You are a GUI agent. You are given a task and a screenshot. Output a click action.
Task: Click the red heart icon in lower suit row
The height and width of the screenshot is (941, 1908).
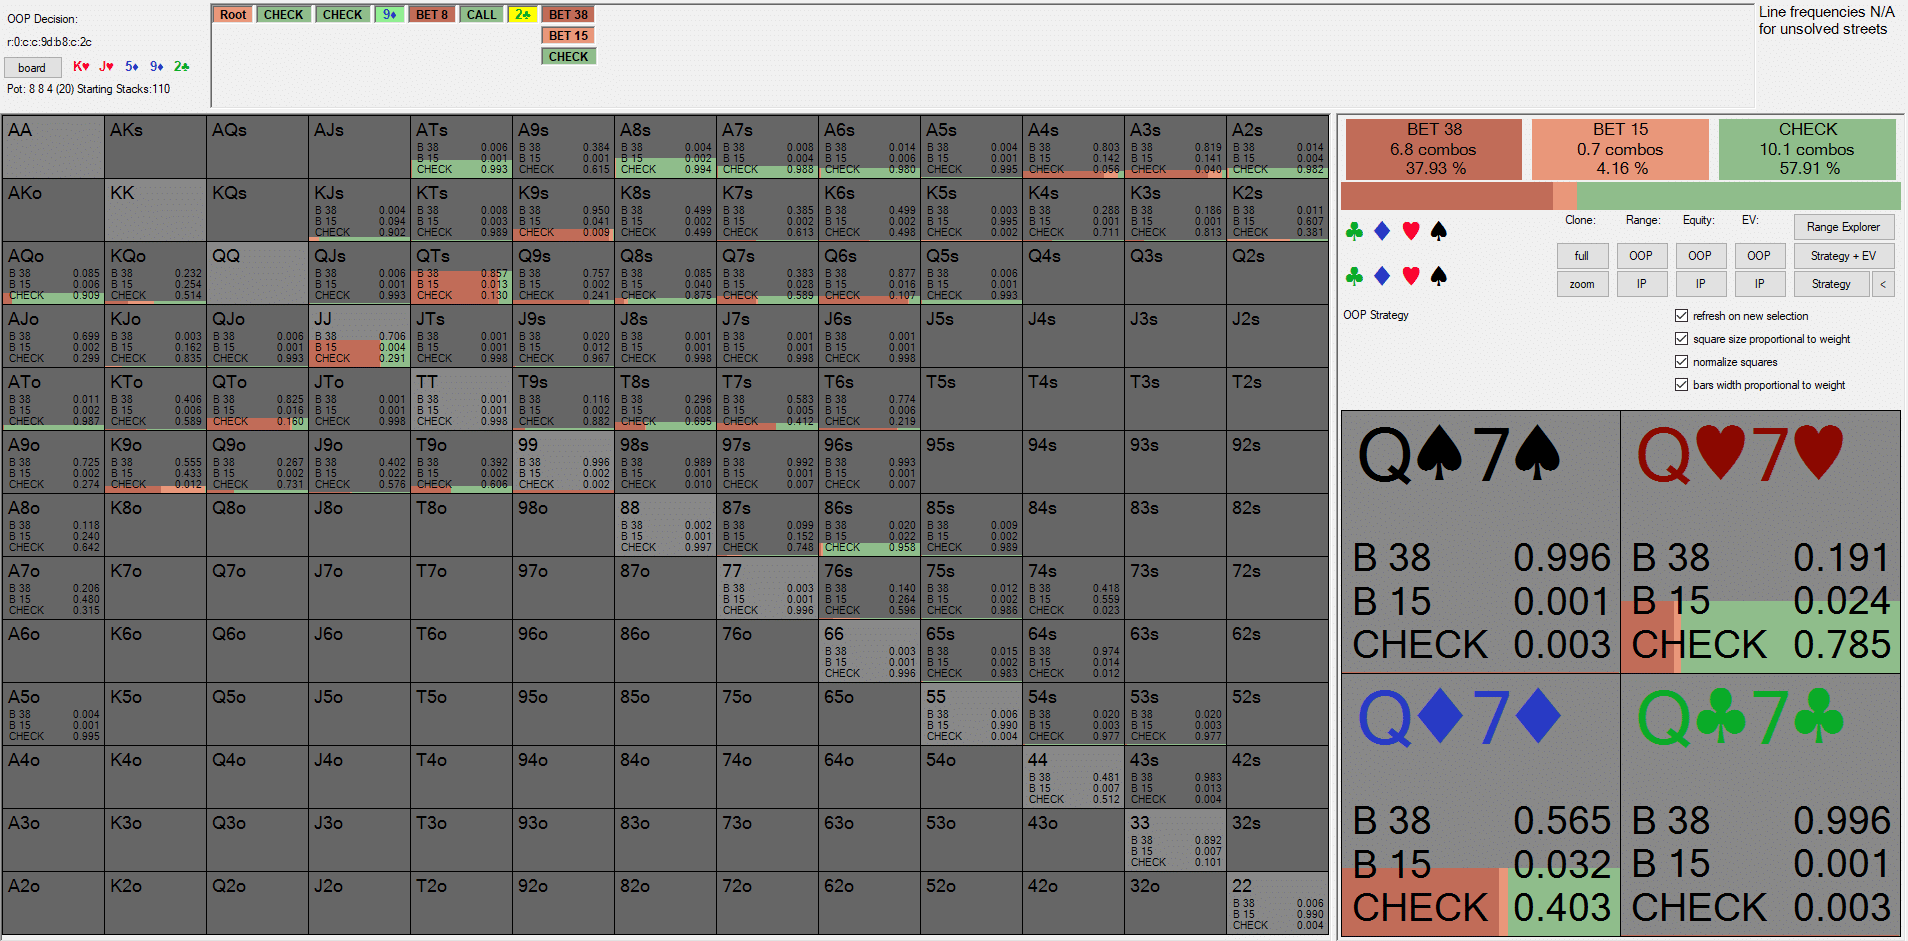point(1411,276)
